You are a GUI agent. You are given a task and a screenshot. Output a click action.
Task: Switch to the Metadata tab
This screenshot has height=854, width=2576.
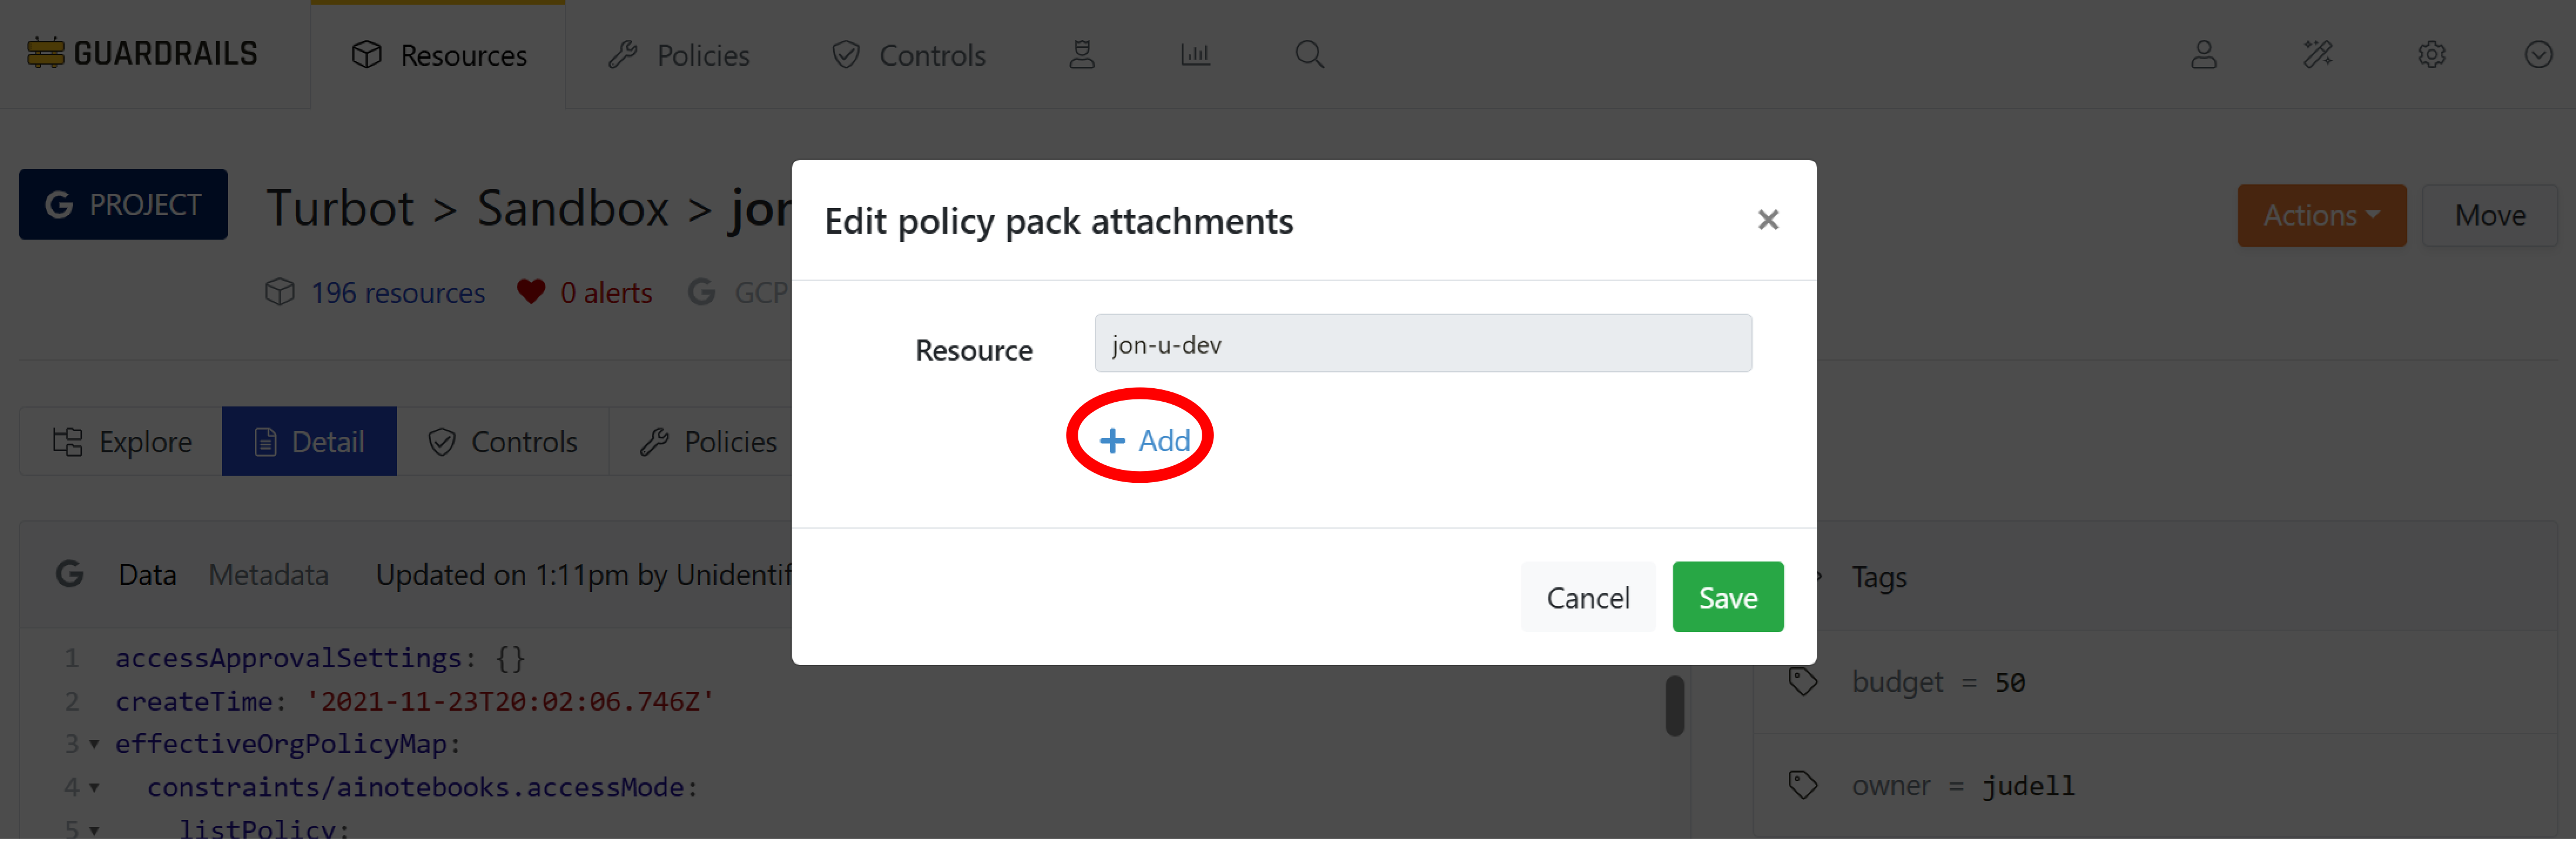click(x=268, y=575)
